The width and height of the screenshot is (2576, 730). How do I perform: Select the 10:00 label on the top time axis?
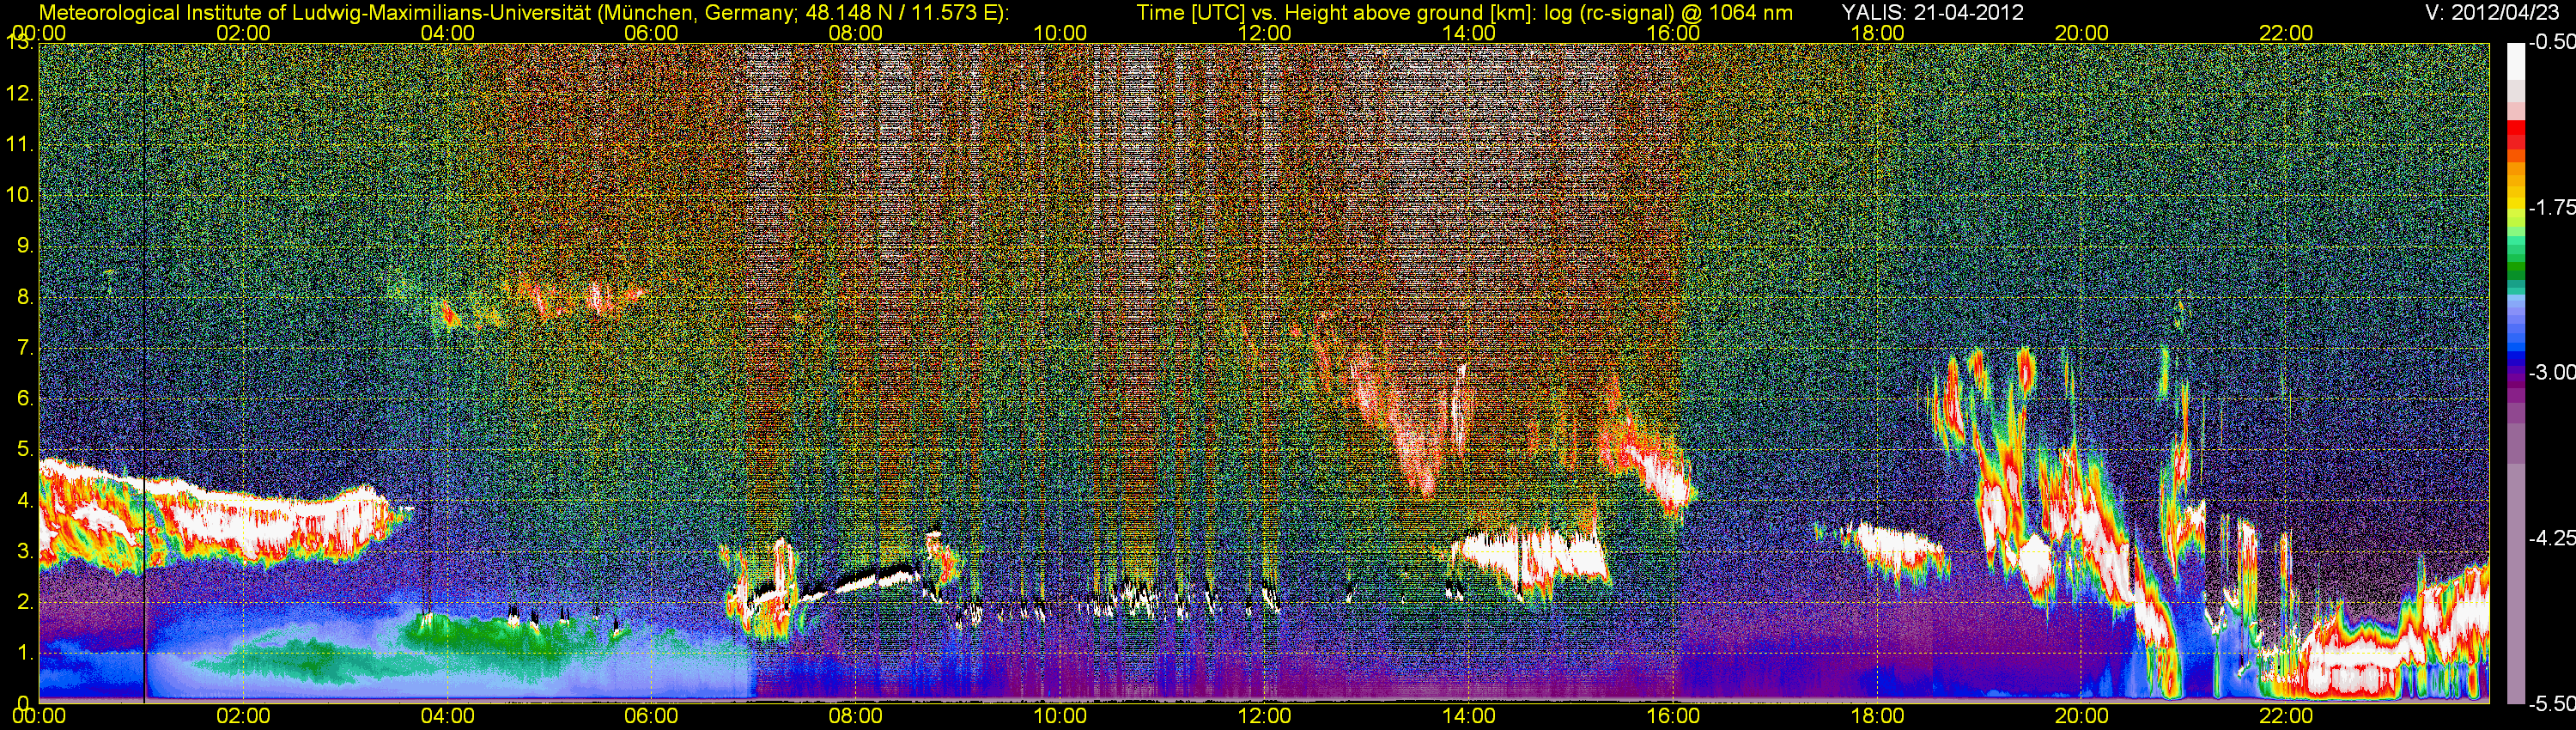coord(1060,33)
